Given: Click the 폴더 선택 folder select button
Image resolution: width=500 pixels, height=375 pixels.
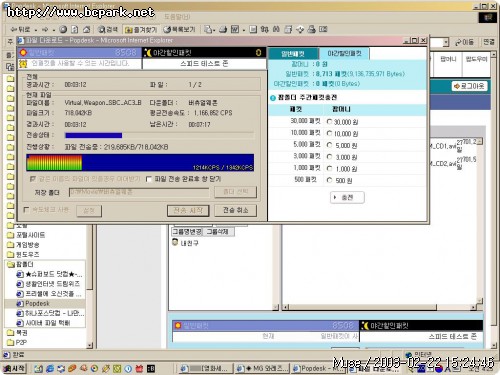Looking at the screenshot, I should tap(235, 192).
